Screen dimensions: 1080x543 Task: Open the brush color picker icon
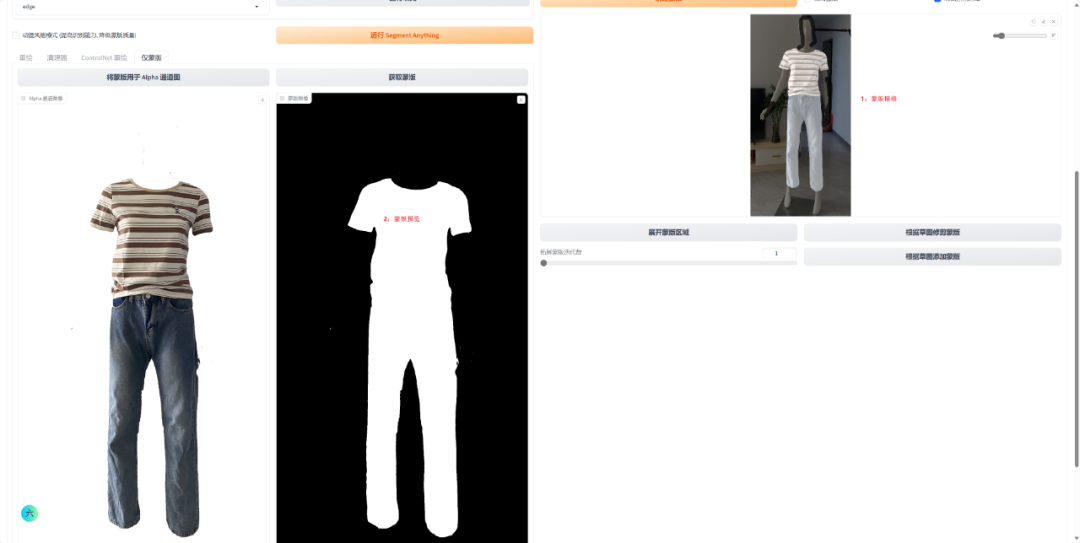1054,35
